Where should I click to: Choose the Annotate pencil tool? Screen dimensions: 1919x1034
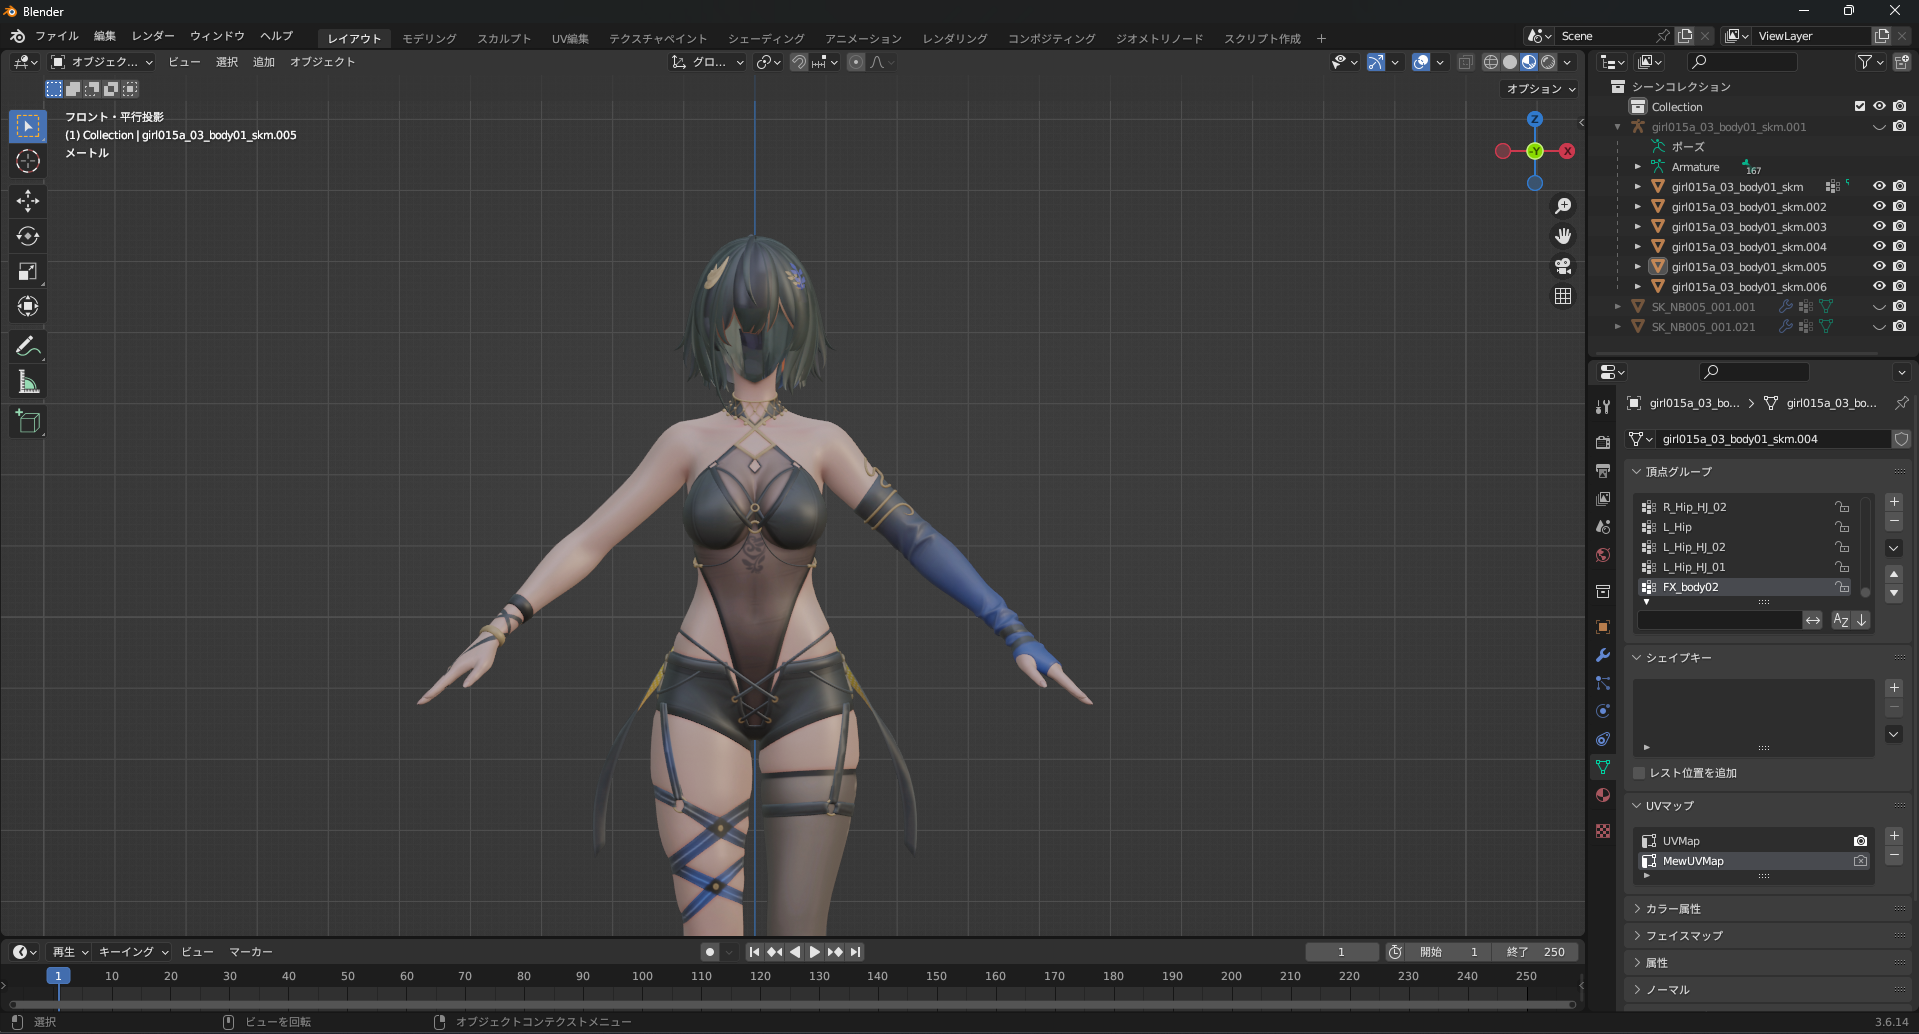28,347
